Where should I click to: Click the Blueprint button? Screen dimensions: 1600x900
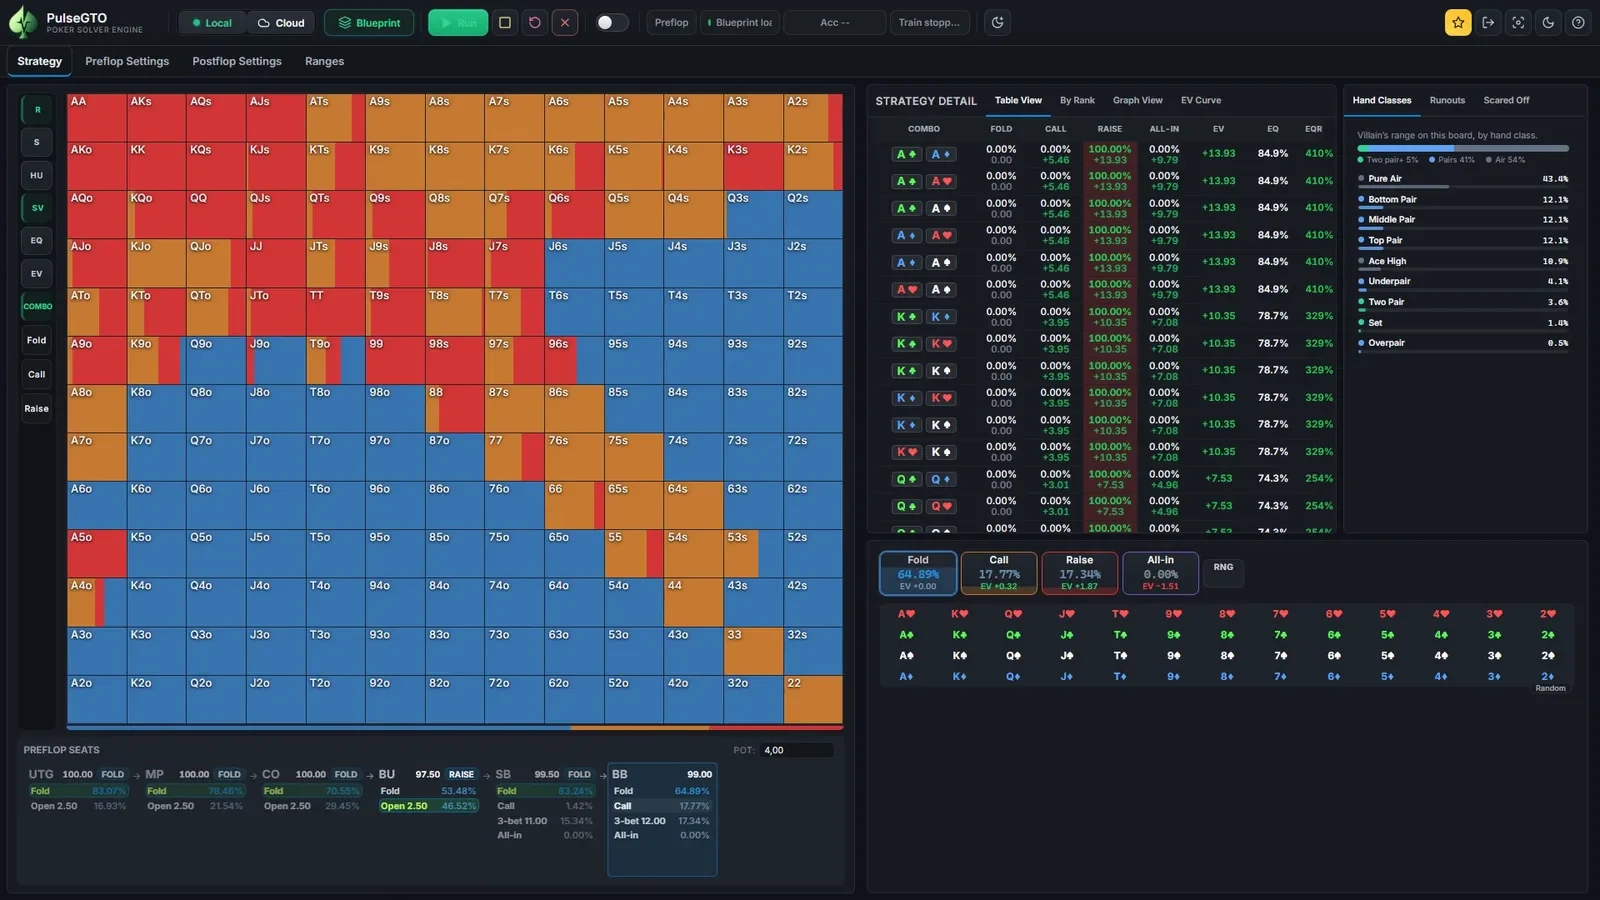(369, 23)
